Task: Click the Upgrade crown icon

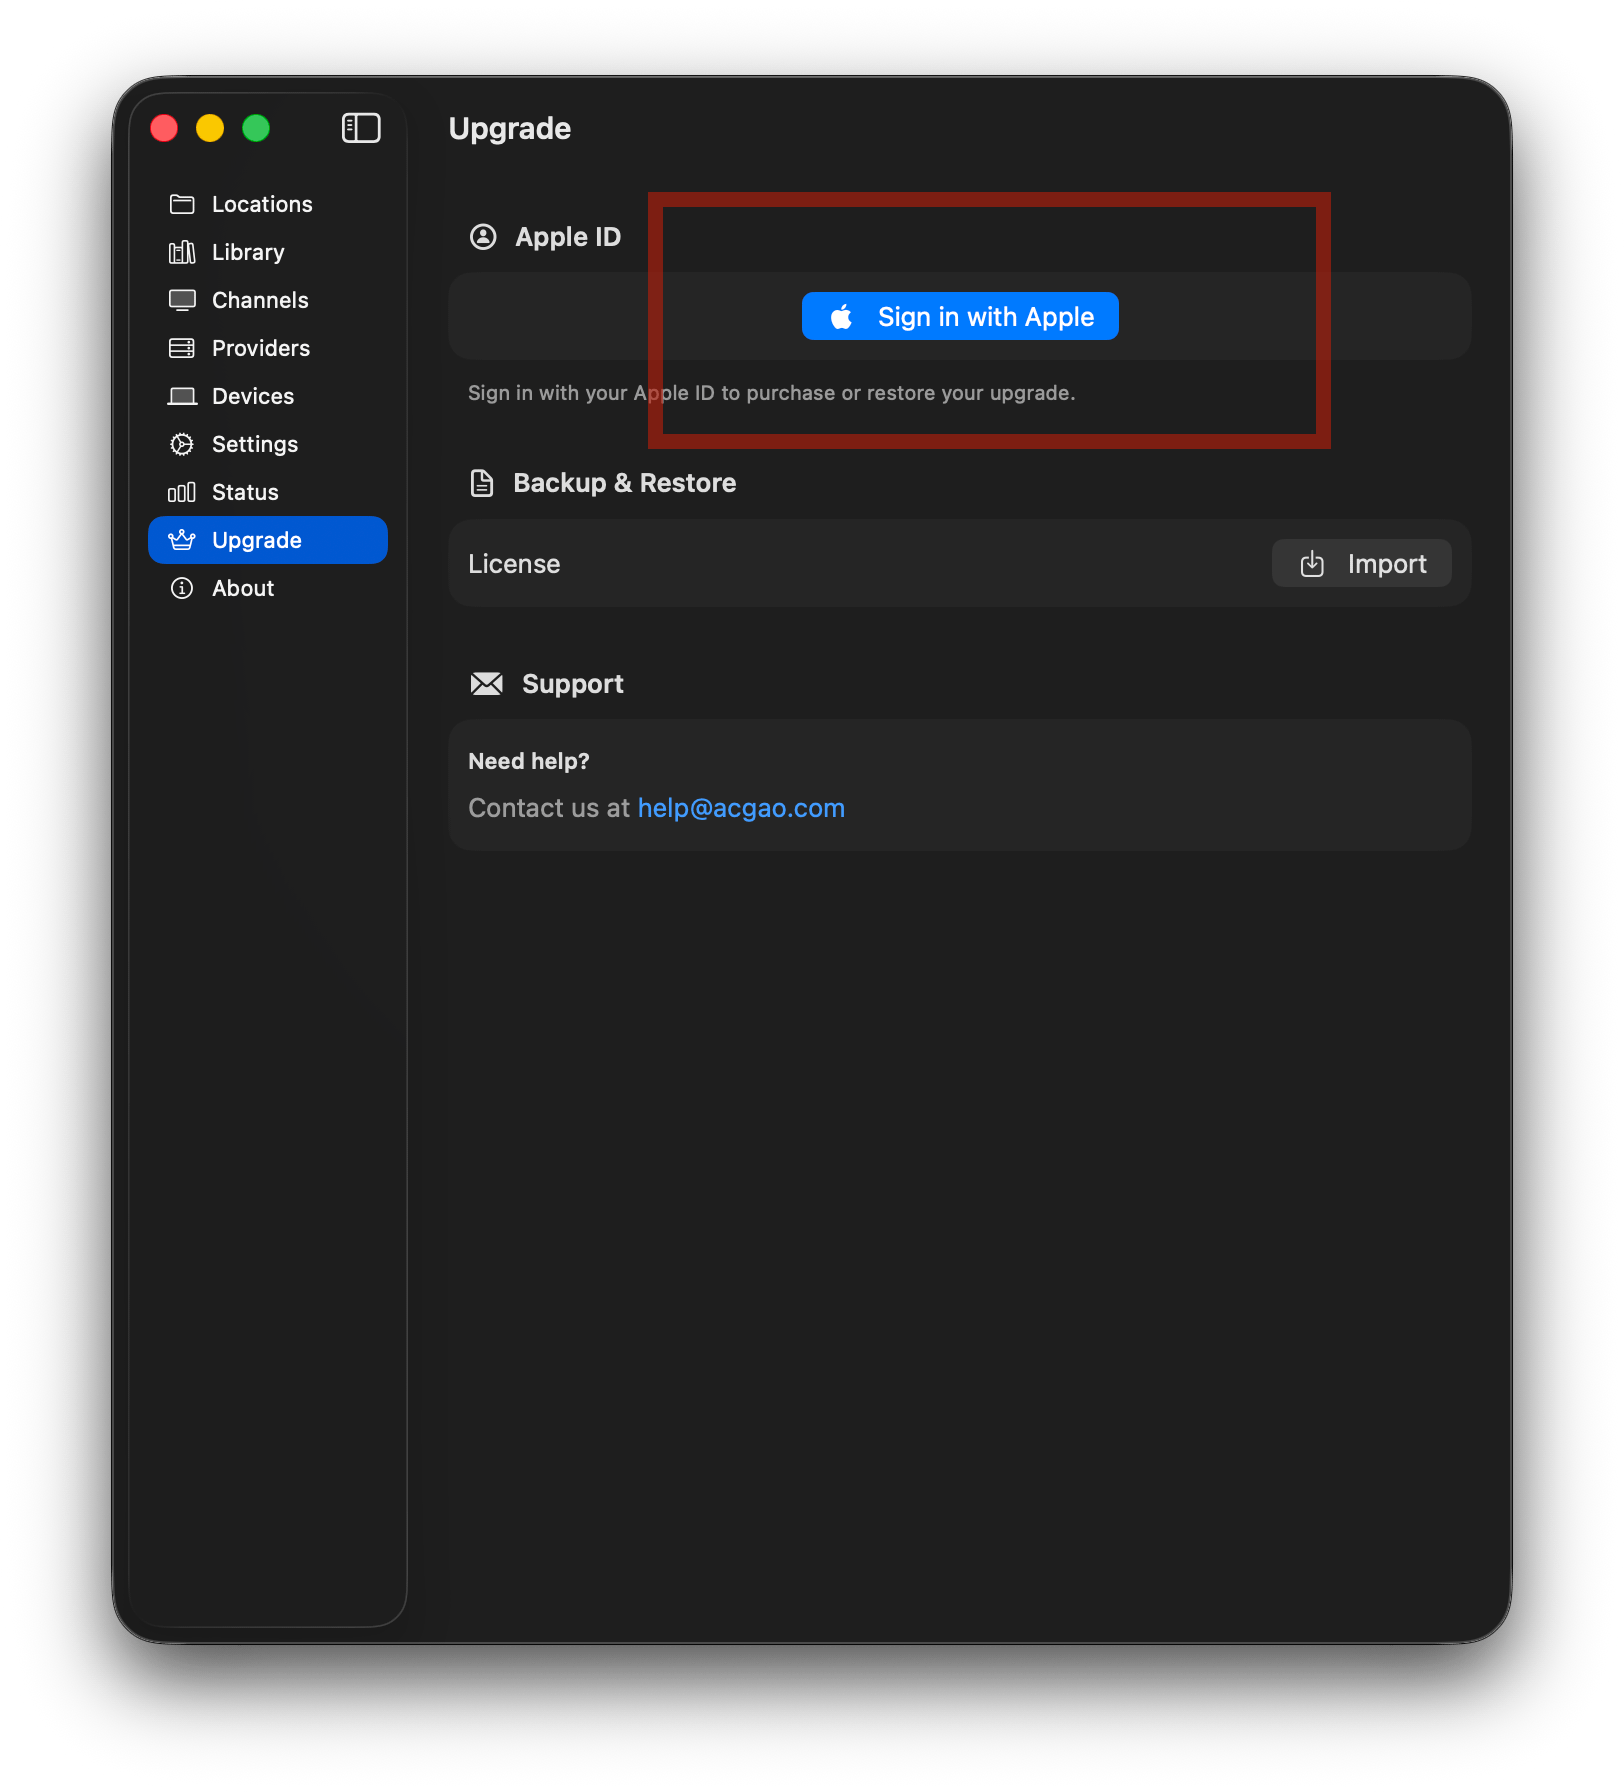Action: point(182,540)
